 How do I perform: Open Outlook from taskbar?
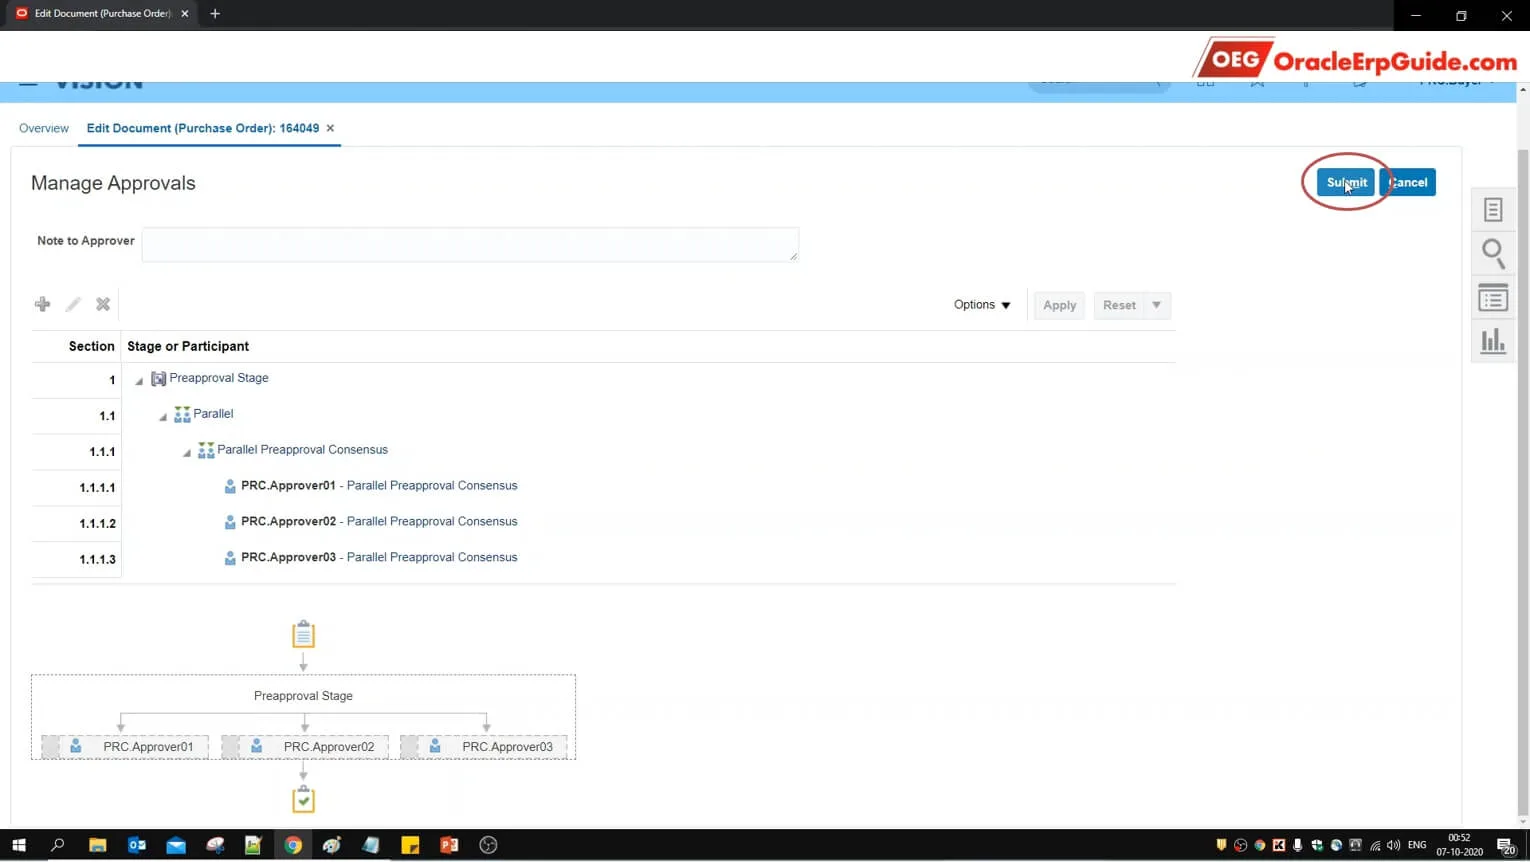[x=137, y=845]
